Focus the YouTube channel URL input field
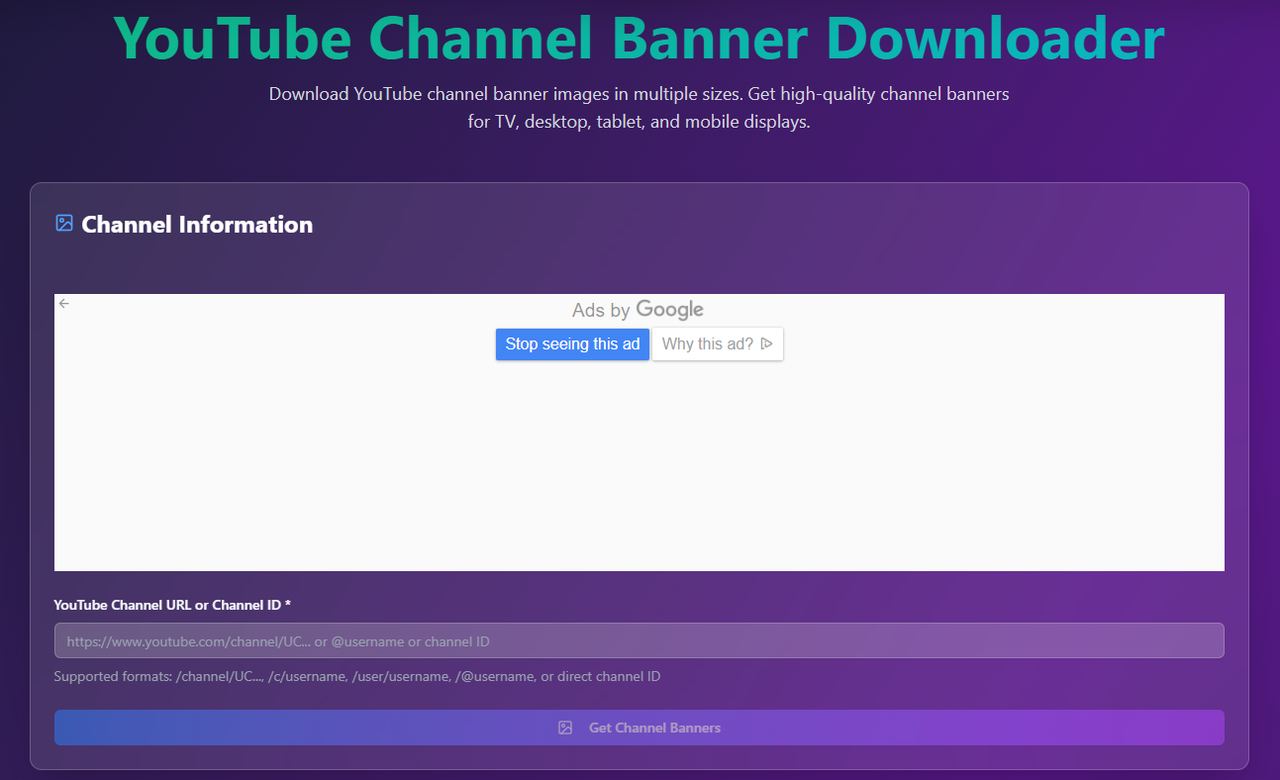The height and width of the screenshot is (780, 1280). (638, 641)
